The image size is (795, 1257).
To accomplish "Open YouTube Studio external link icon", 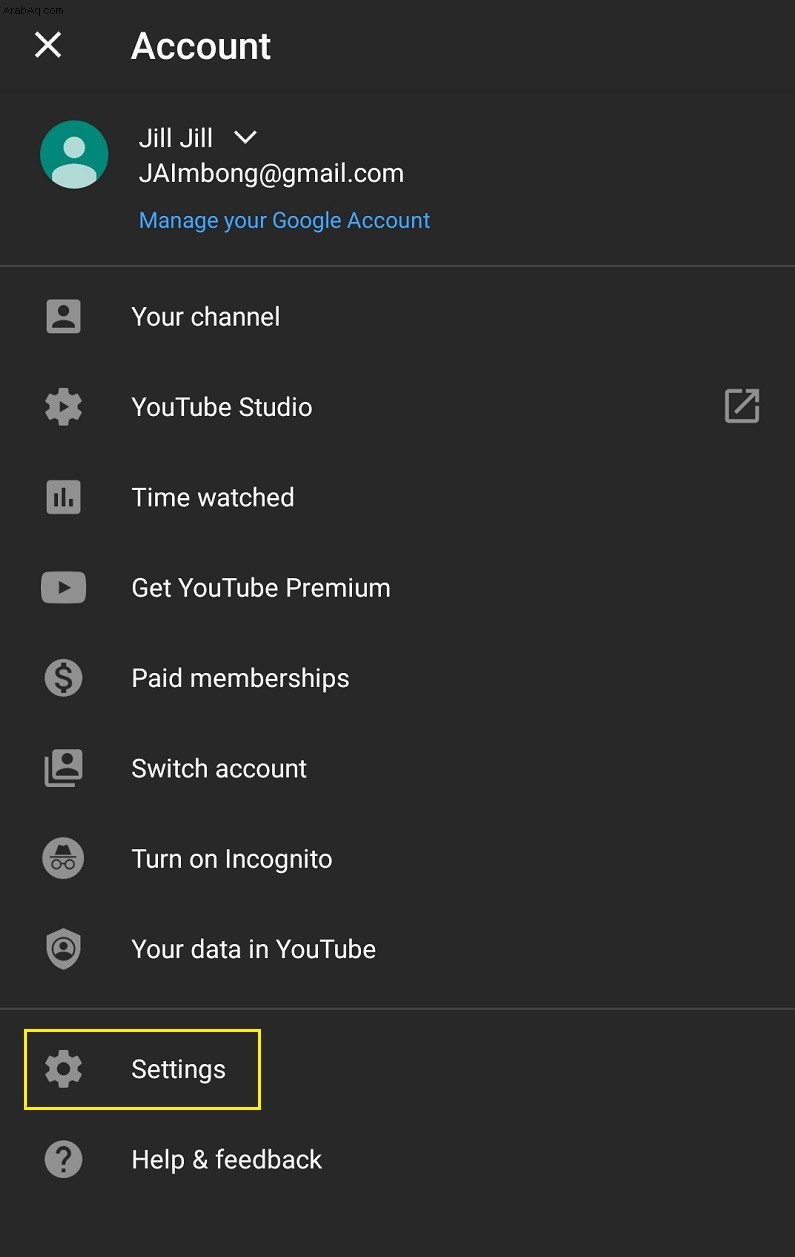I will [x=742, y=406].
